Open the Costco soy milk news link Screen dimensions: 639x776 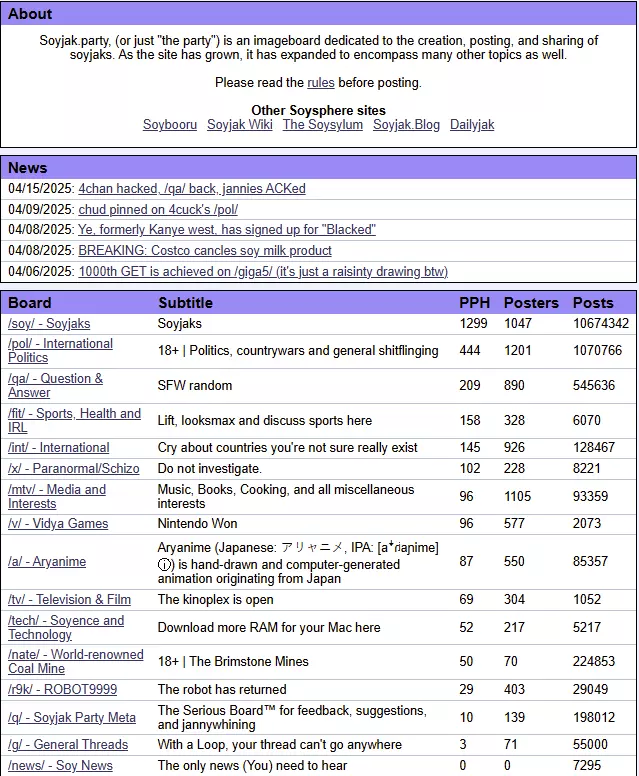click(205, 251)
